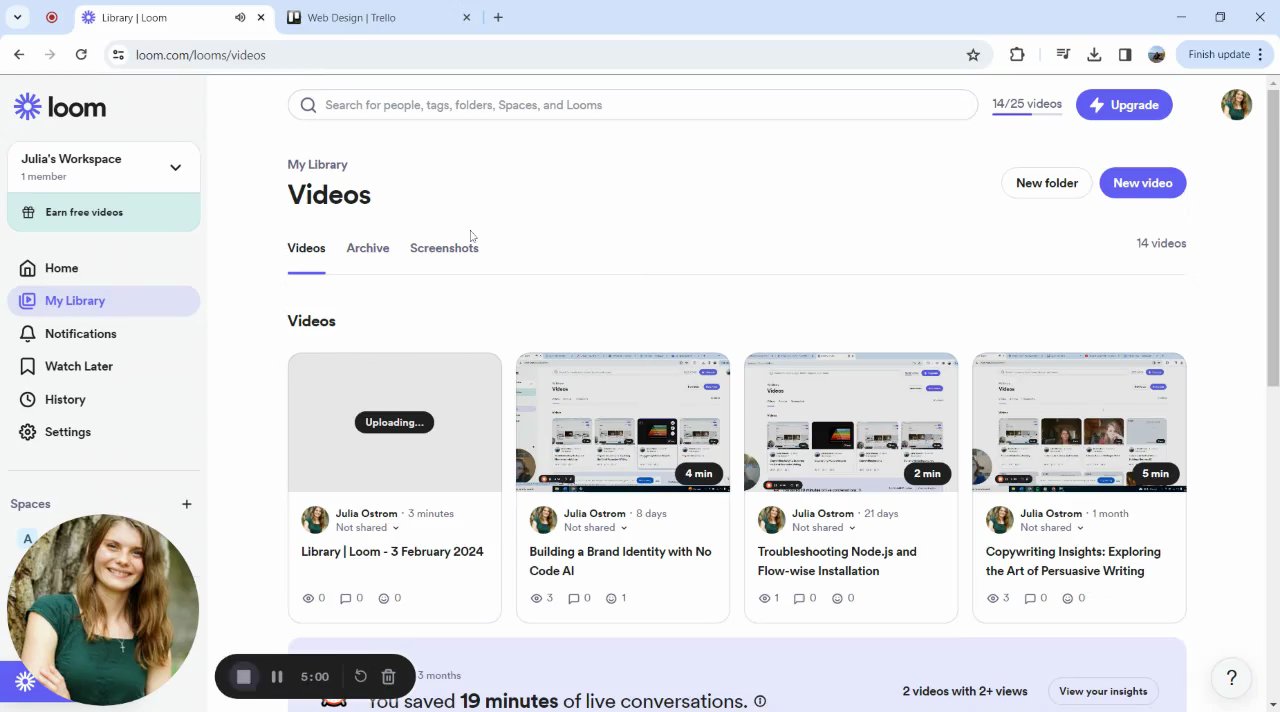
Task: Restart the recording with the undo icon
Action: (360, 677)
